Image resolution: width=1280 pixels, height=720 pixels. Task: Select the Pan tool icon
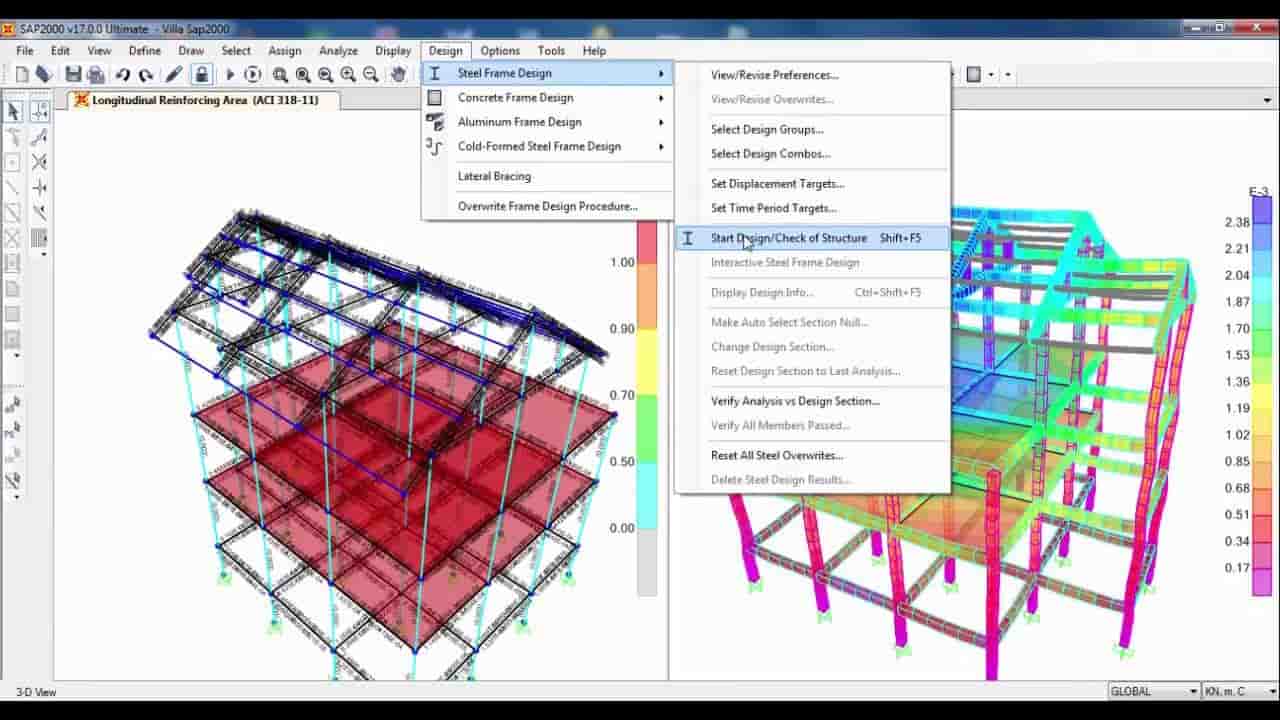click(x=399, y=73)
